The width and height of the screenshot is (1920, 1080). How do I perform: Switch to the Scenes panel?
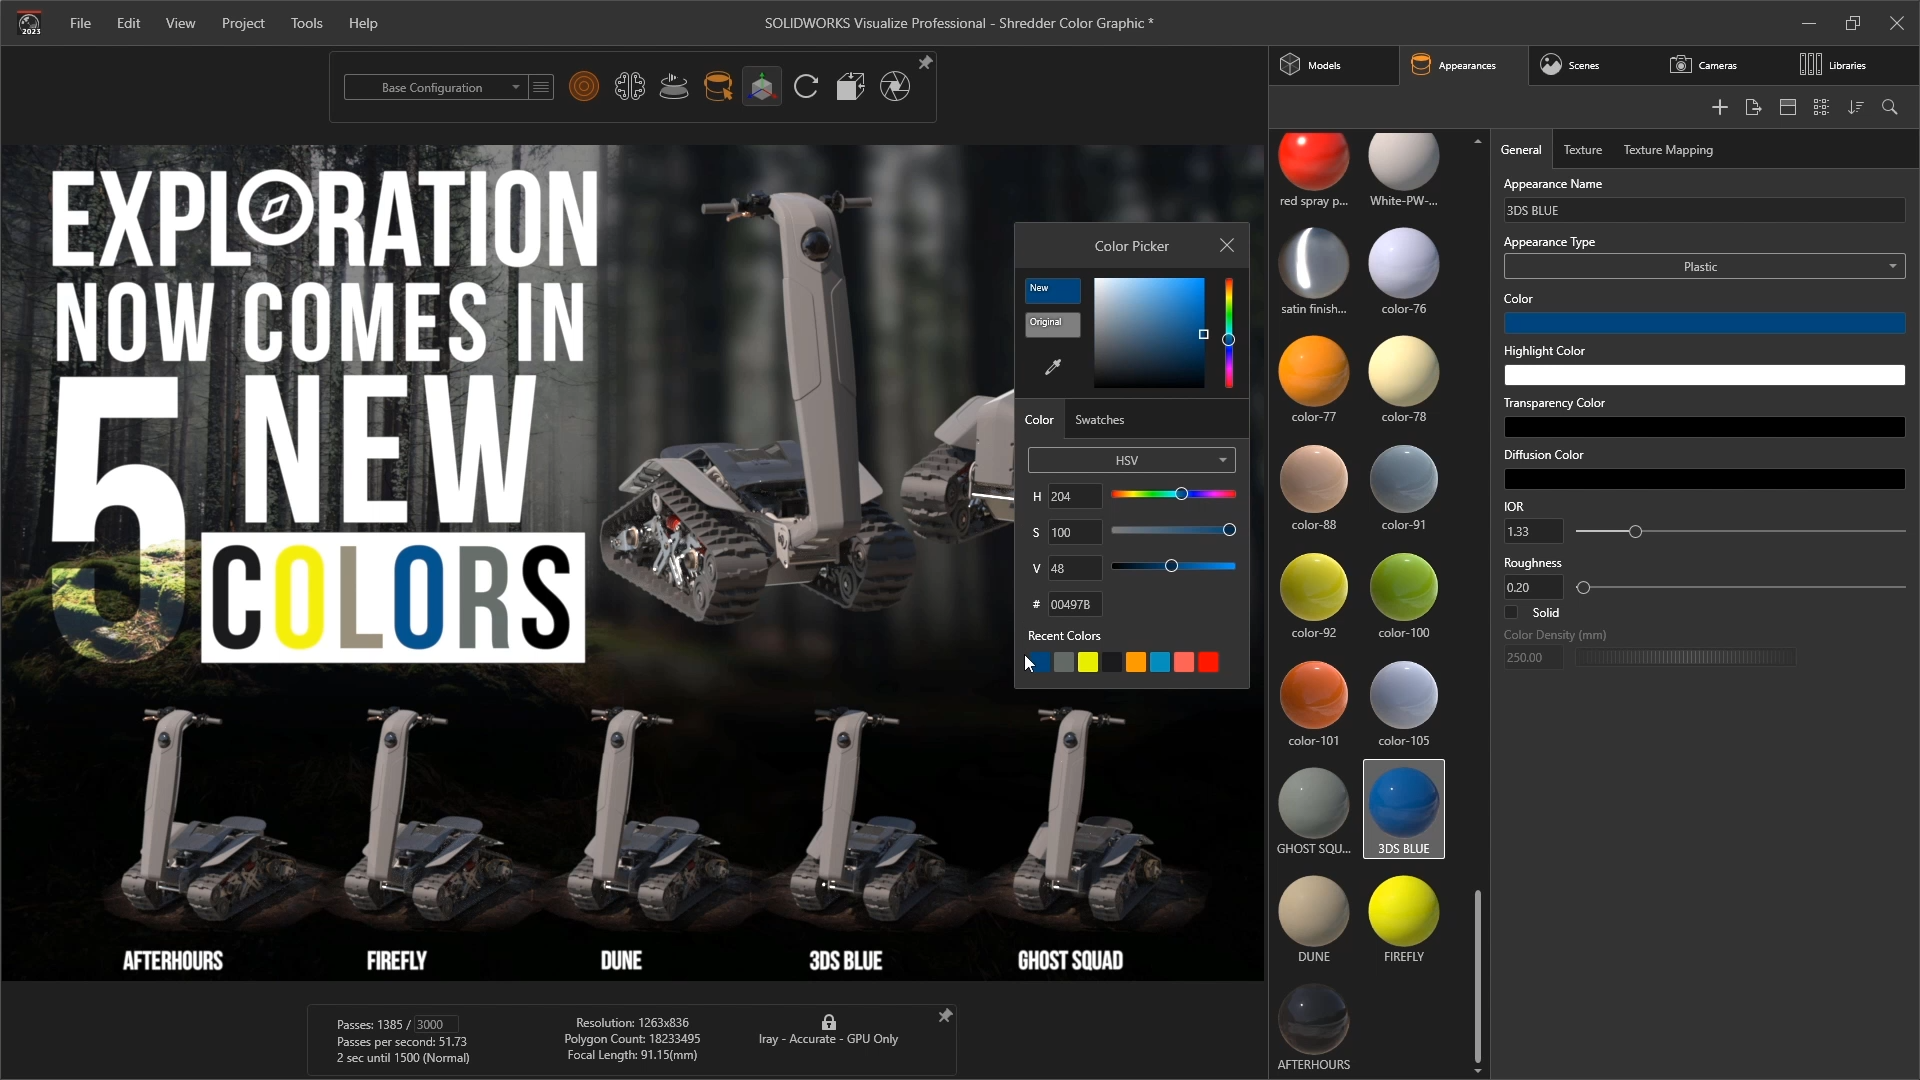coord(1582,65)
